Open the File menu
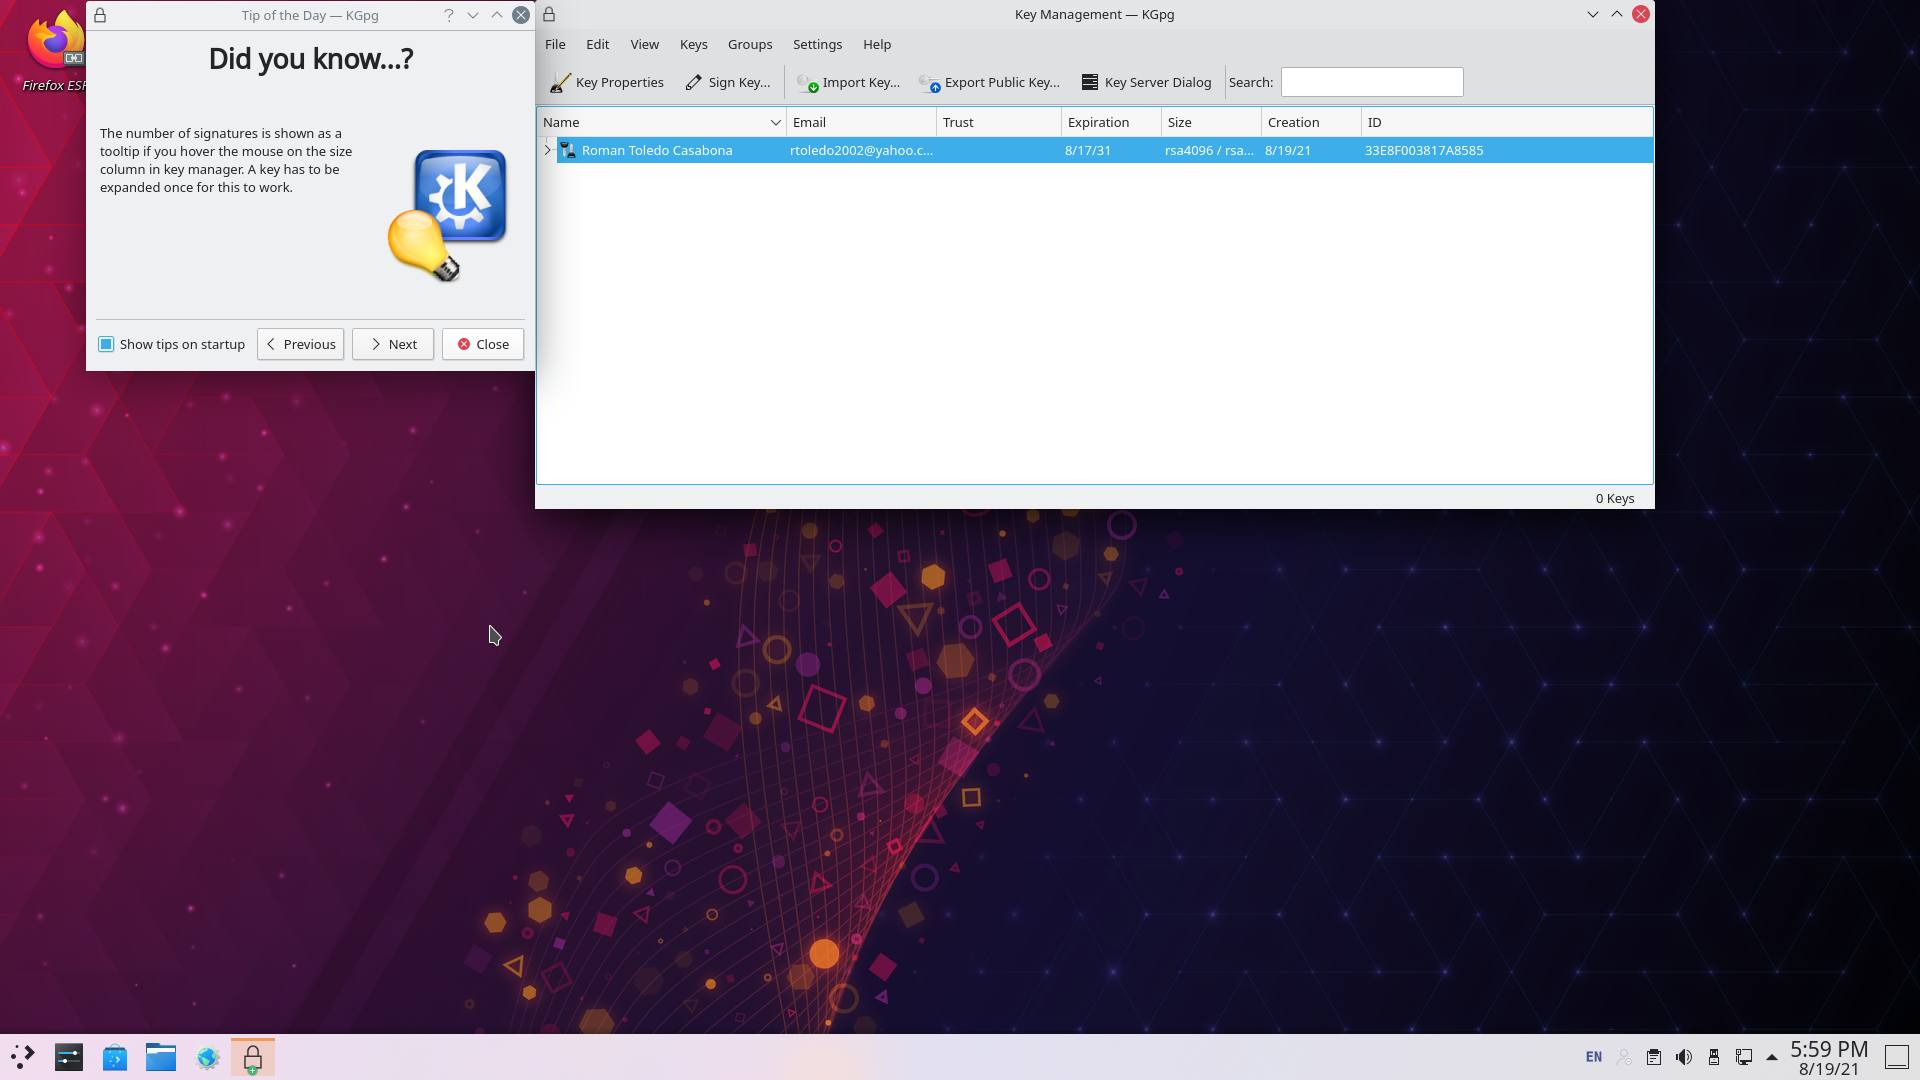Image resolution: width=1920 pixels, height=1080 pixels. tap(555, 44)
